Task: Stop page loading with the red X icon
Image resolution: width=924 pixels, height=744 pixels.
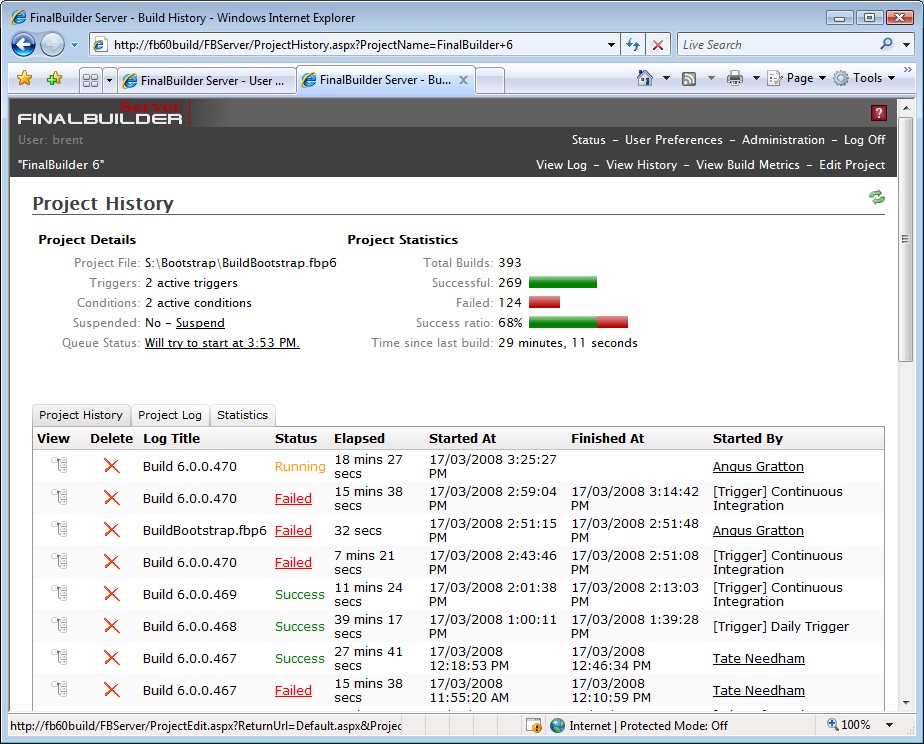Action: click(x=658, y=45)
